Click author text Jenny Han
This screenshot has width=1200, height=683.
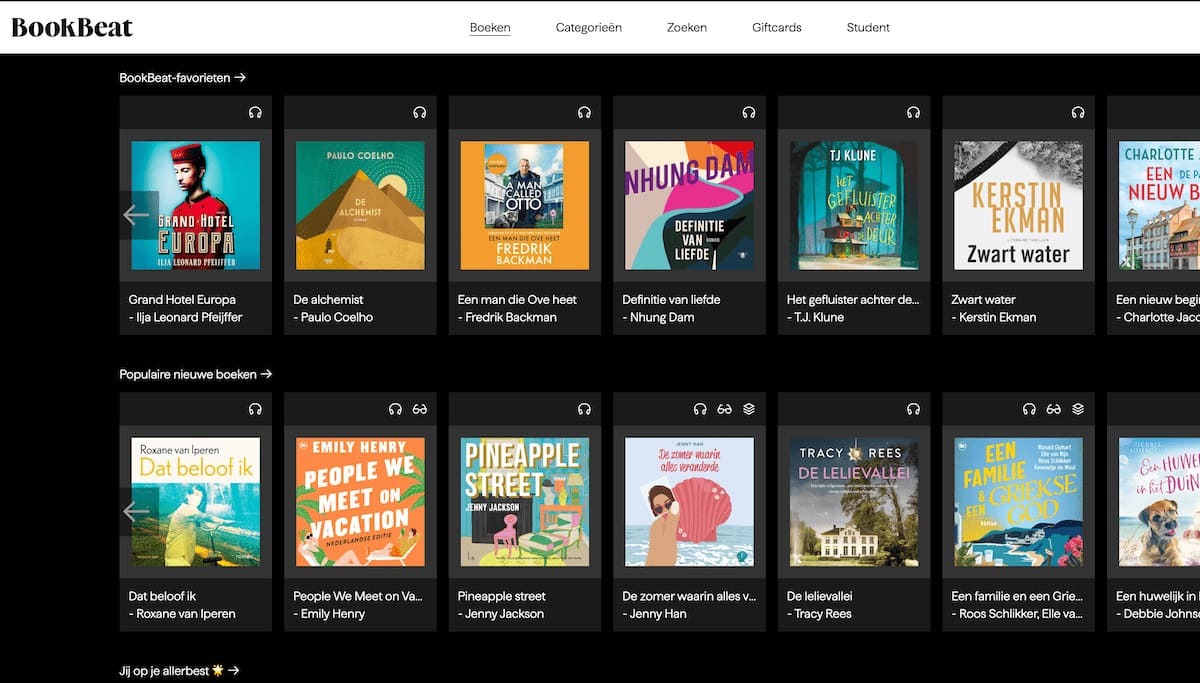point(658,614)
